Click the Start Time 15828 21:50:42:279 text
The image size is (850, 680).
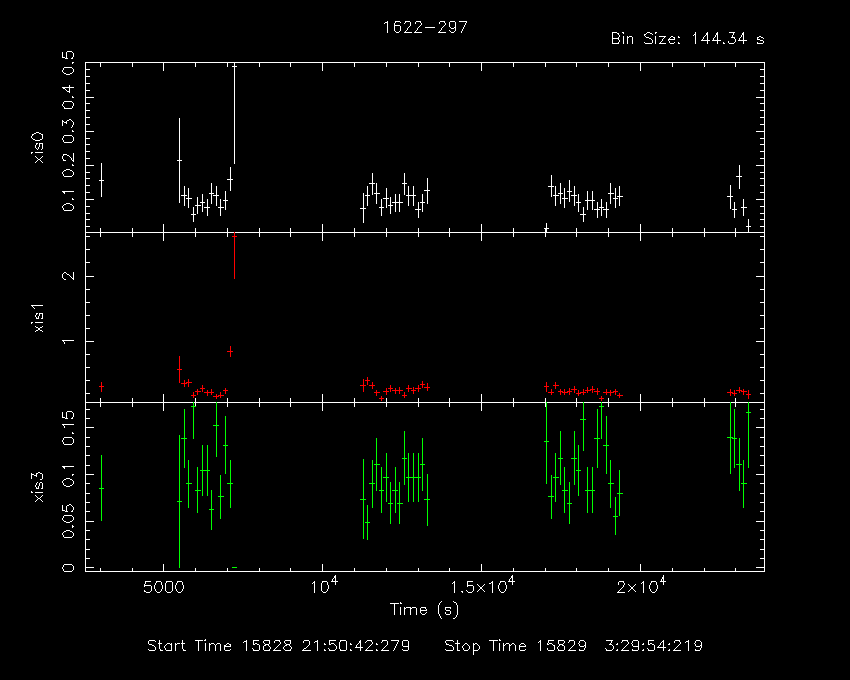[x=279, y=646]
